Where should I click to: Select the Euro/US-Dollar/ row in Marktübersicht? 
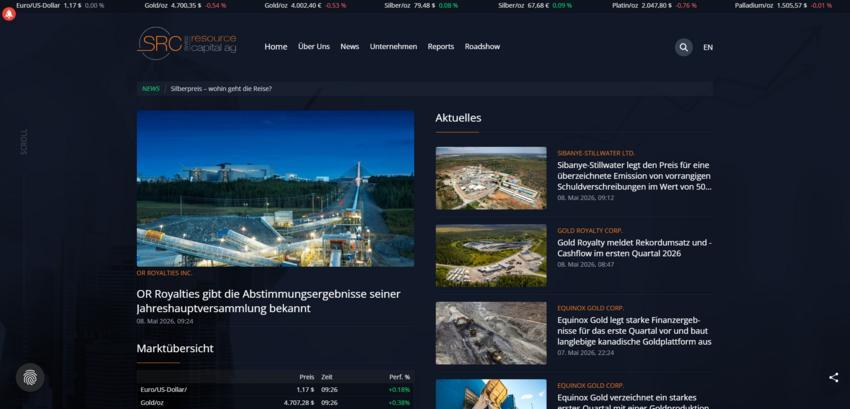[275, 389]
